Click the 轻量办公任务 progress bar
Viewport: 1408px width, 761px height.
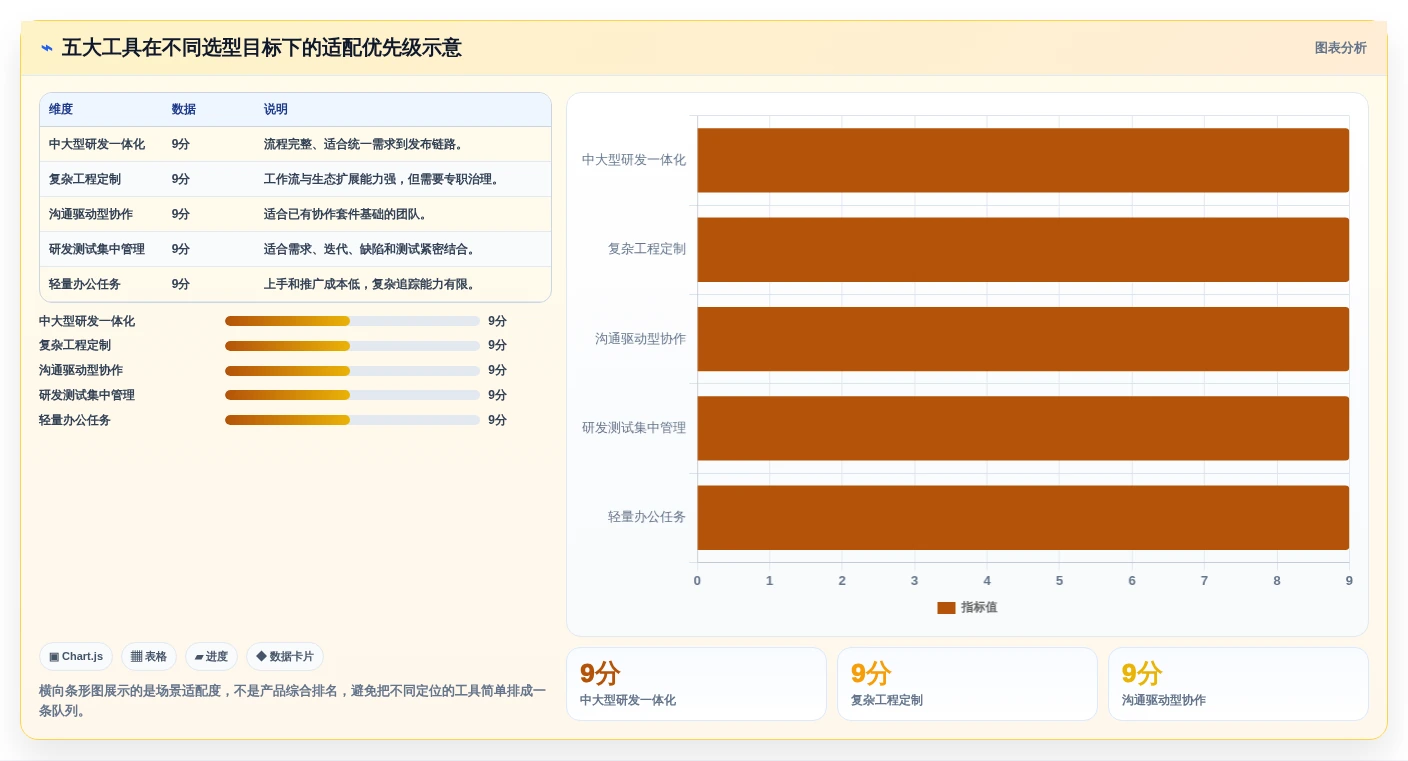pyautogui.click(x=352, y=420)
